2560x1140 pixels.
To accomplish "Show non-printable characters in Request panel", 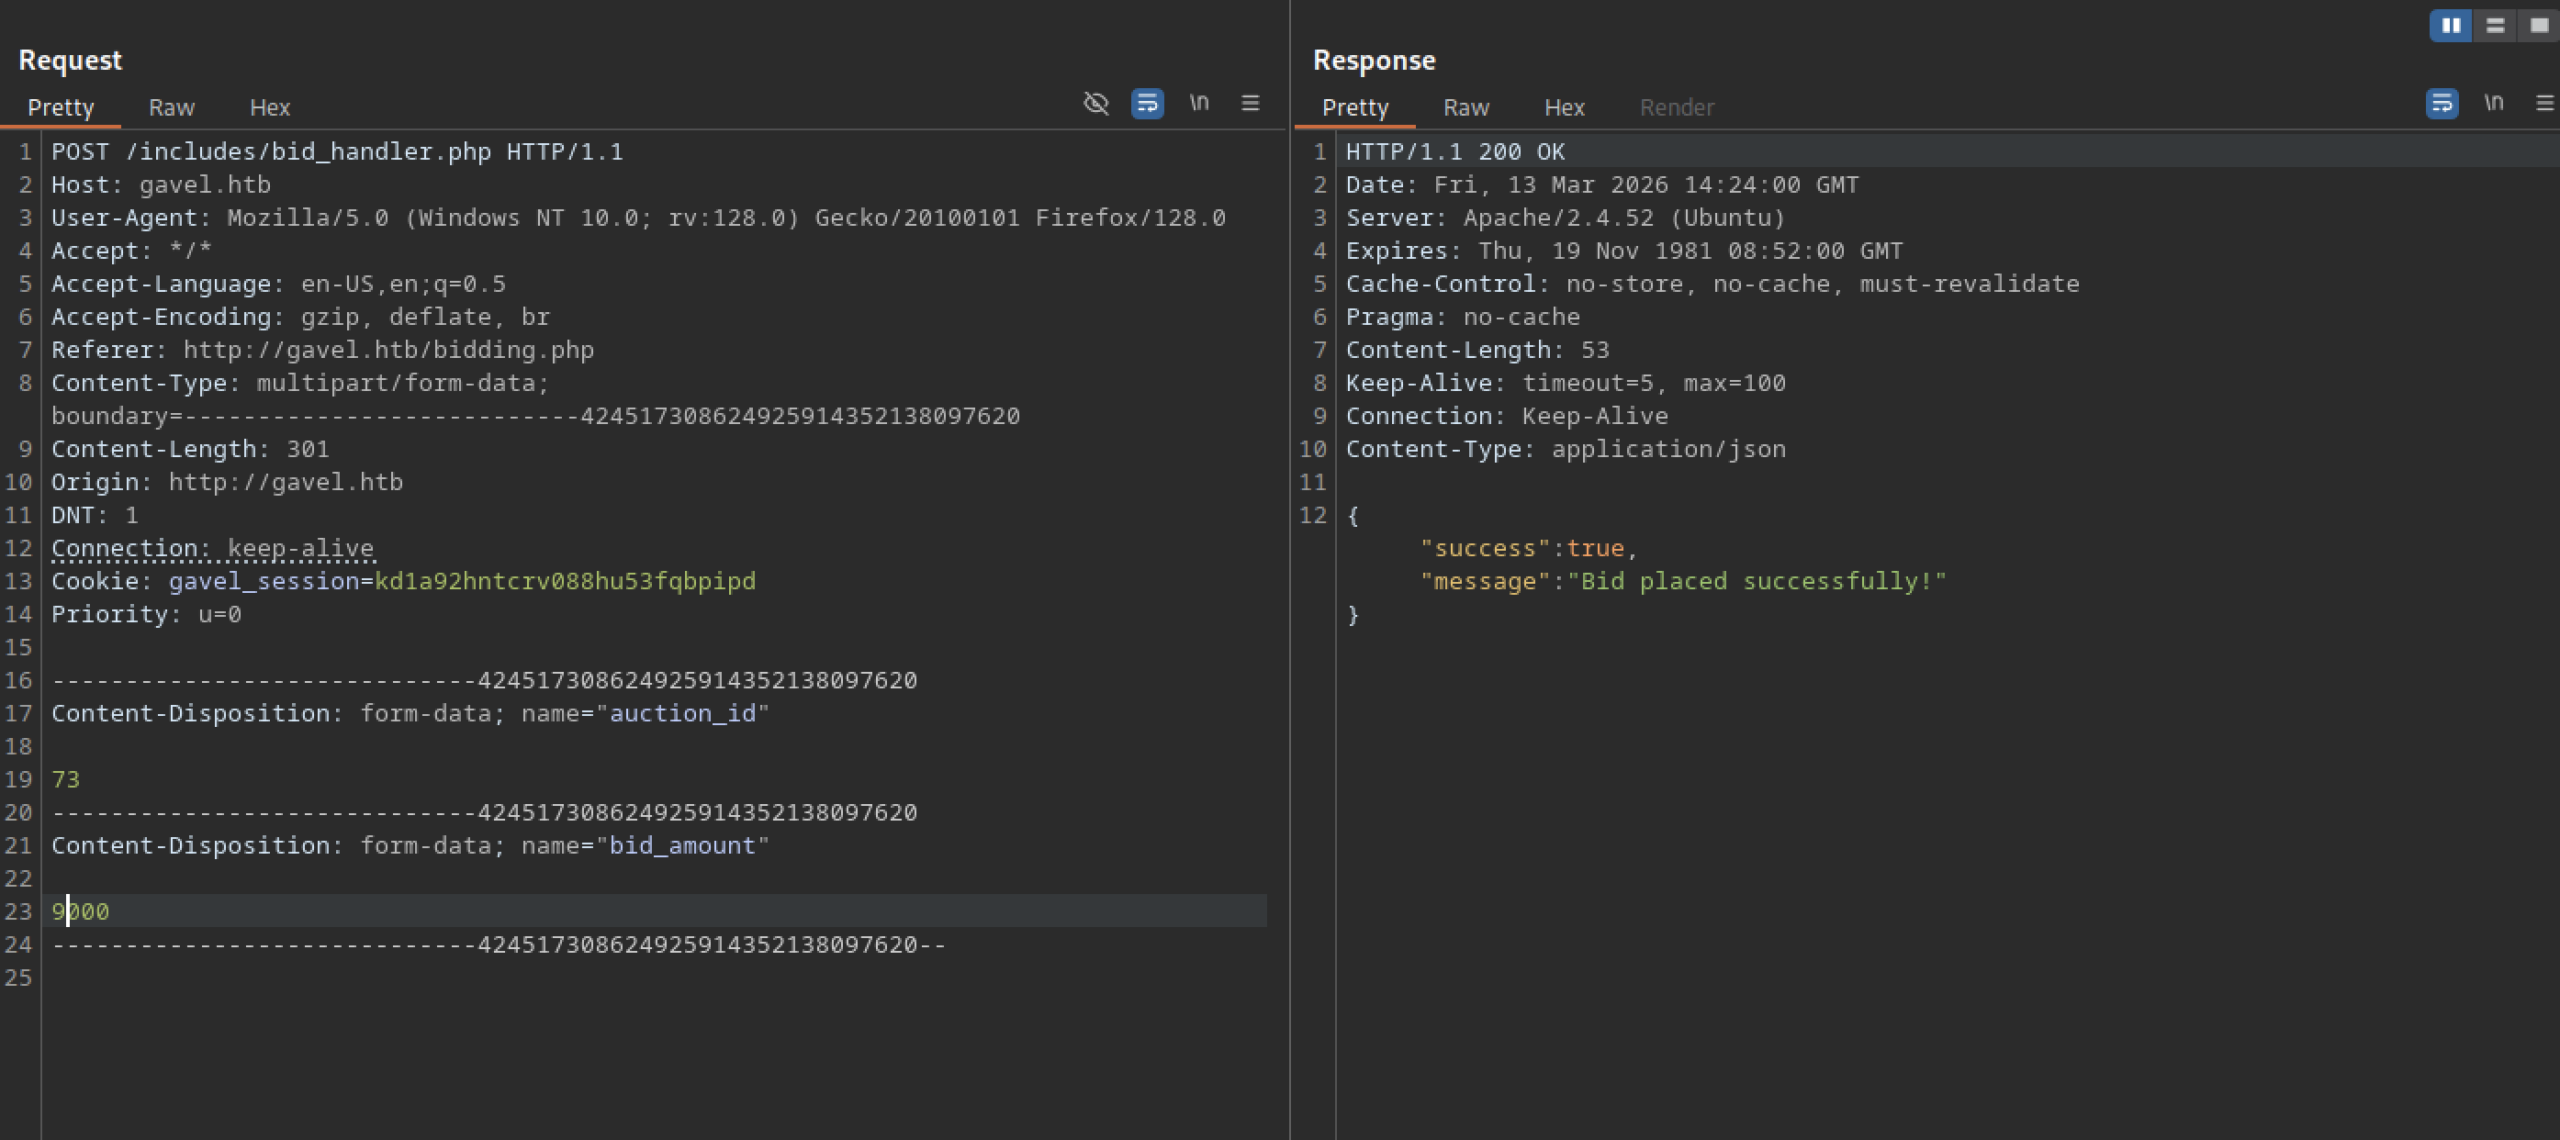I will 1199,103.
